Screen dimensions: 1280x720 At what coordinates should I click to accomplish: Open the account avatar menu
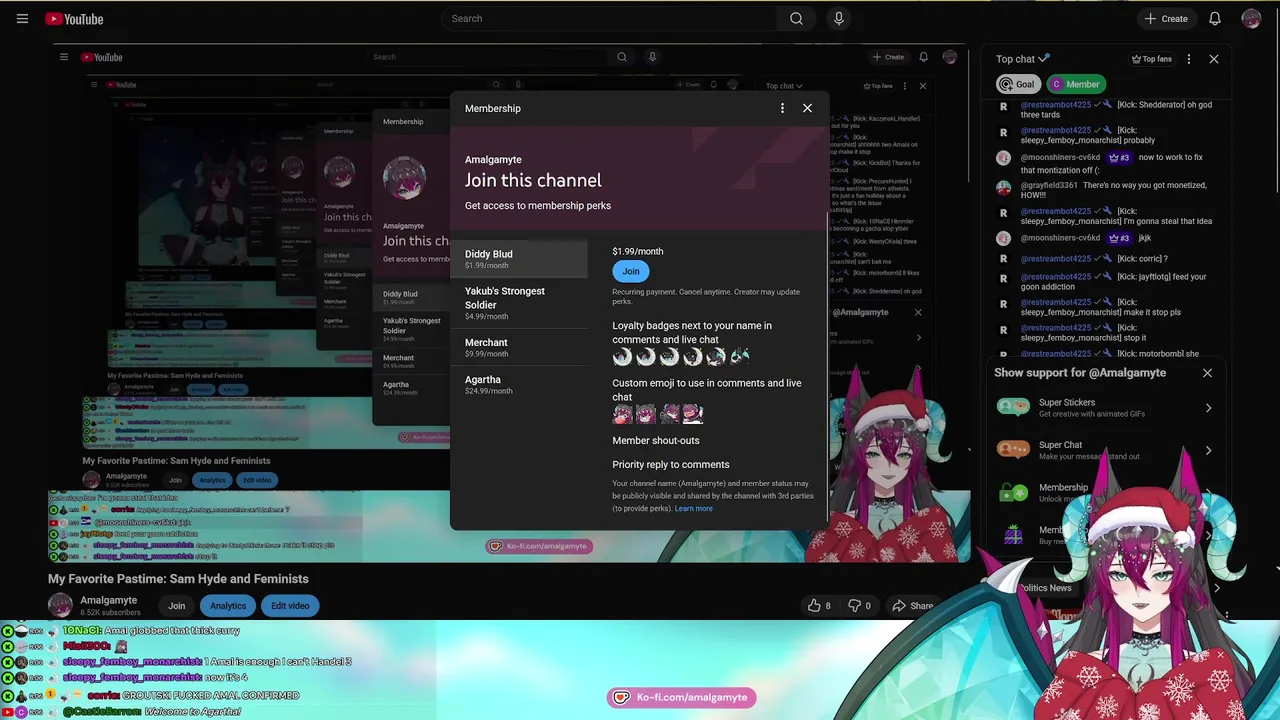(1251, 18)
